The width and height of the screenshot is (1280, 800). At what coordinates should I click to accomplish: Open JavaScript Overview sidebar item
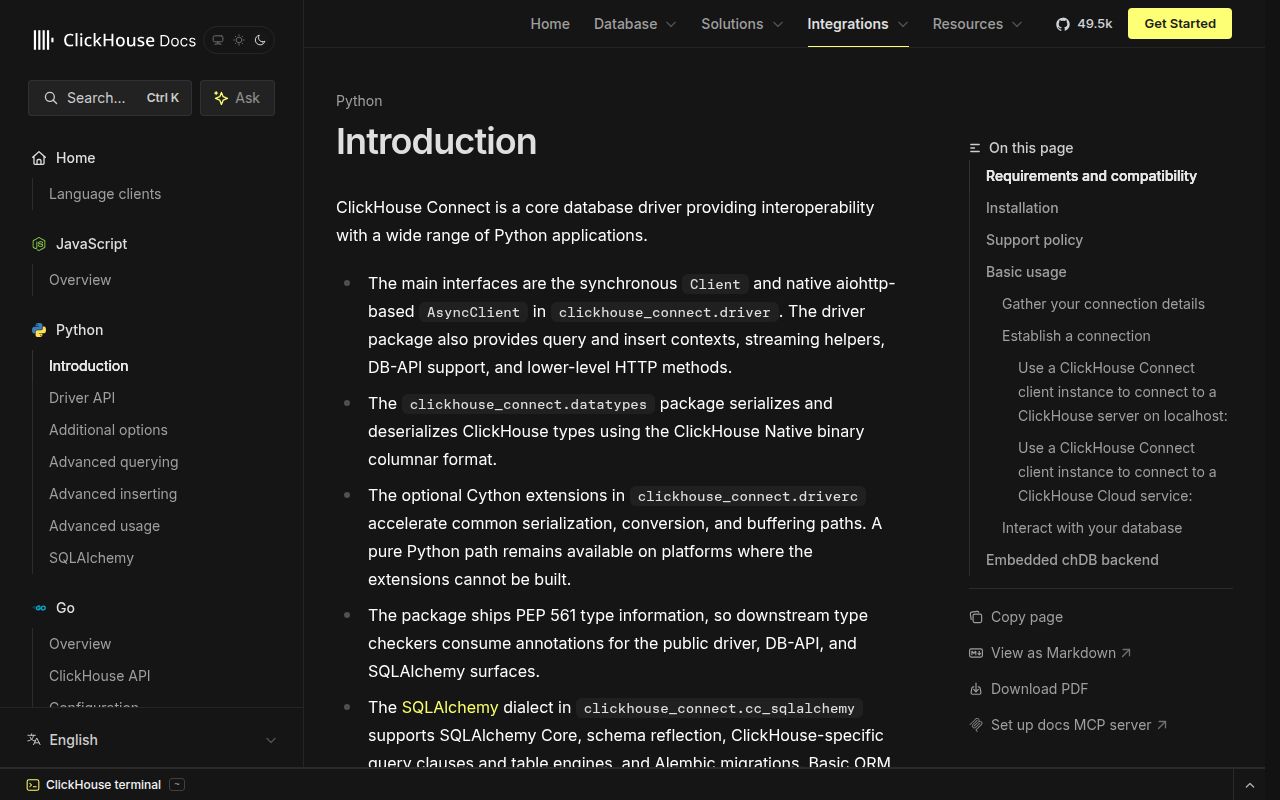click(x=80, y=280)
